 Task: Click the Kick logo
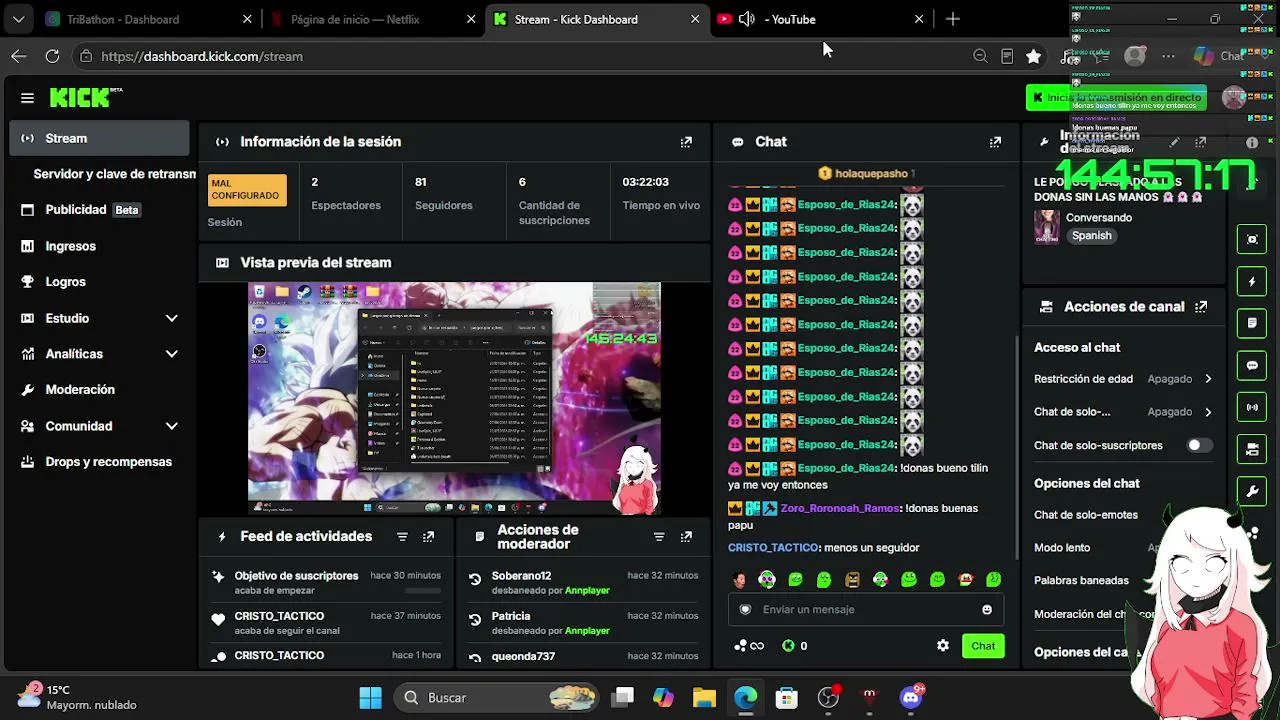80,97
